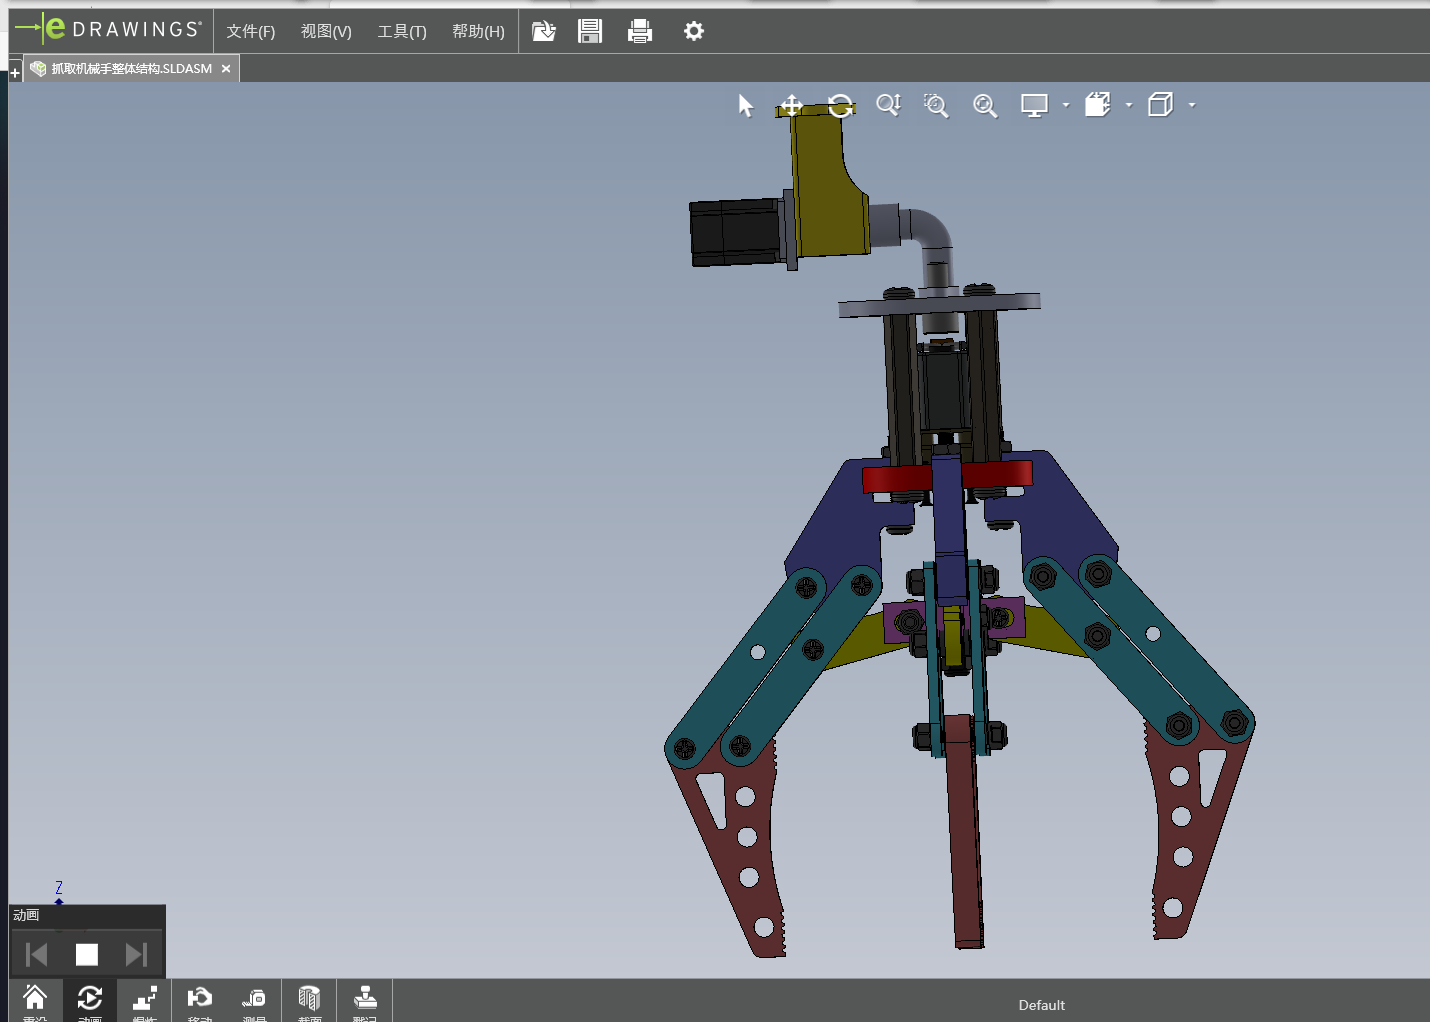
Task: Open the Stamp tool
Action: pyautogui.click(x=365, y=999)
